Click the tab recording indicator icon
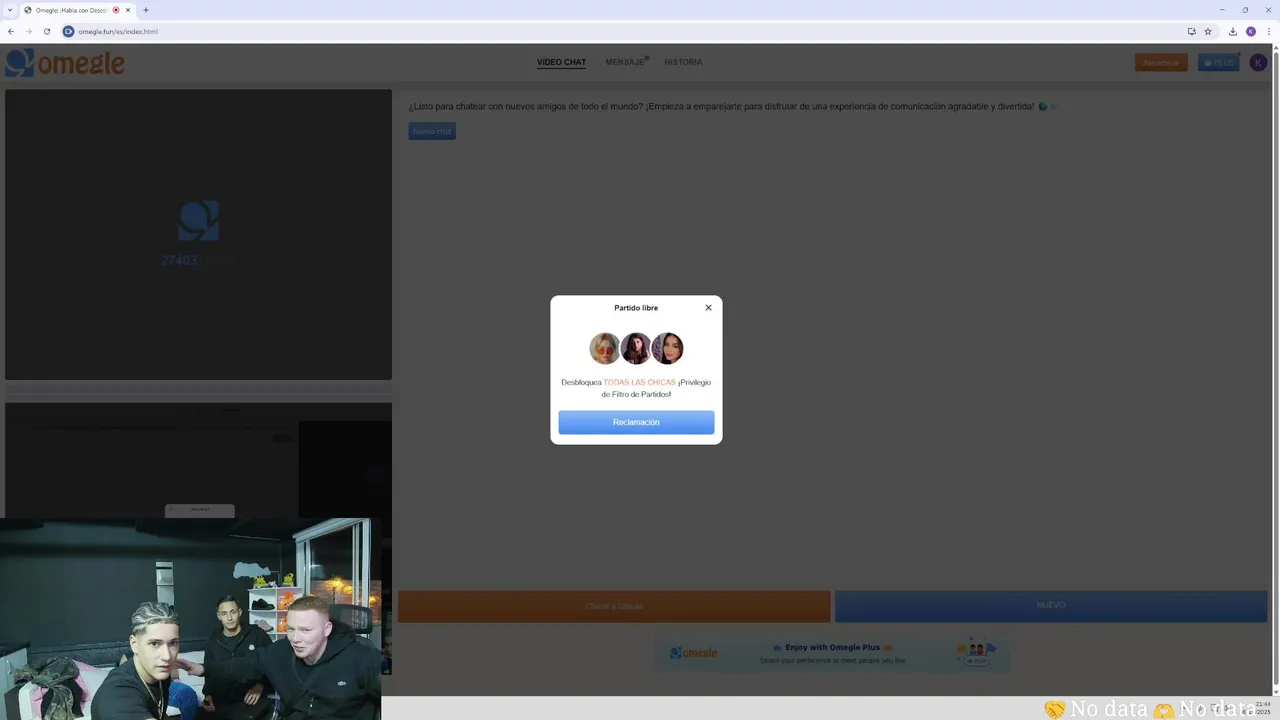 click(x=116, y=10)
